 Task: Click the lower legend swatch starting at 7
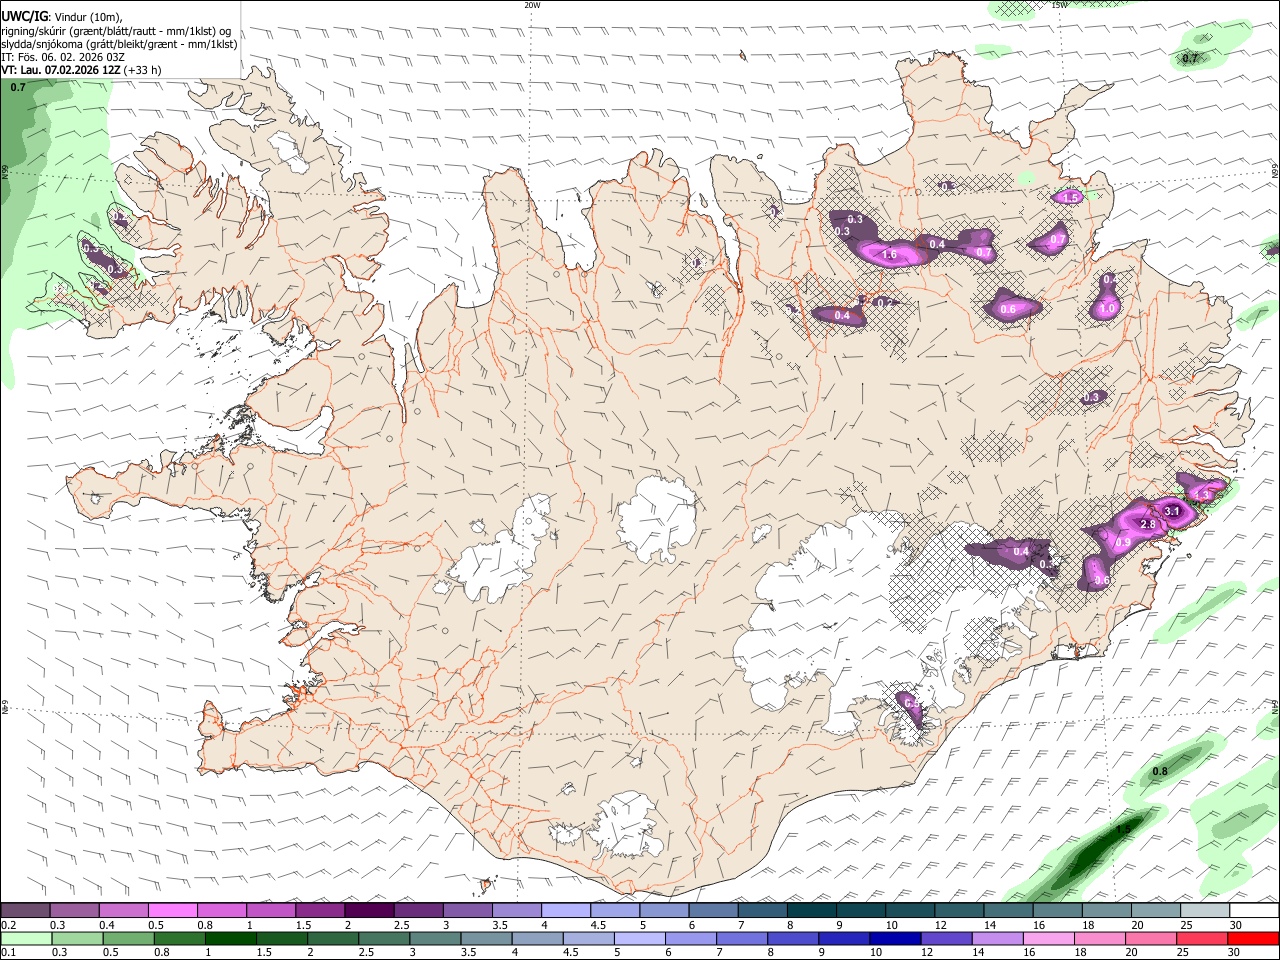(x=741, y=938)
